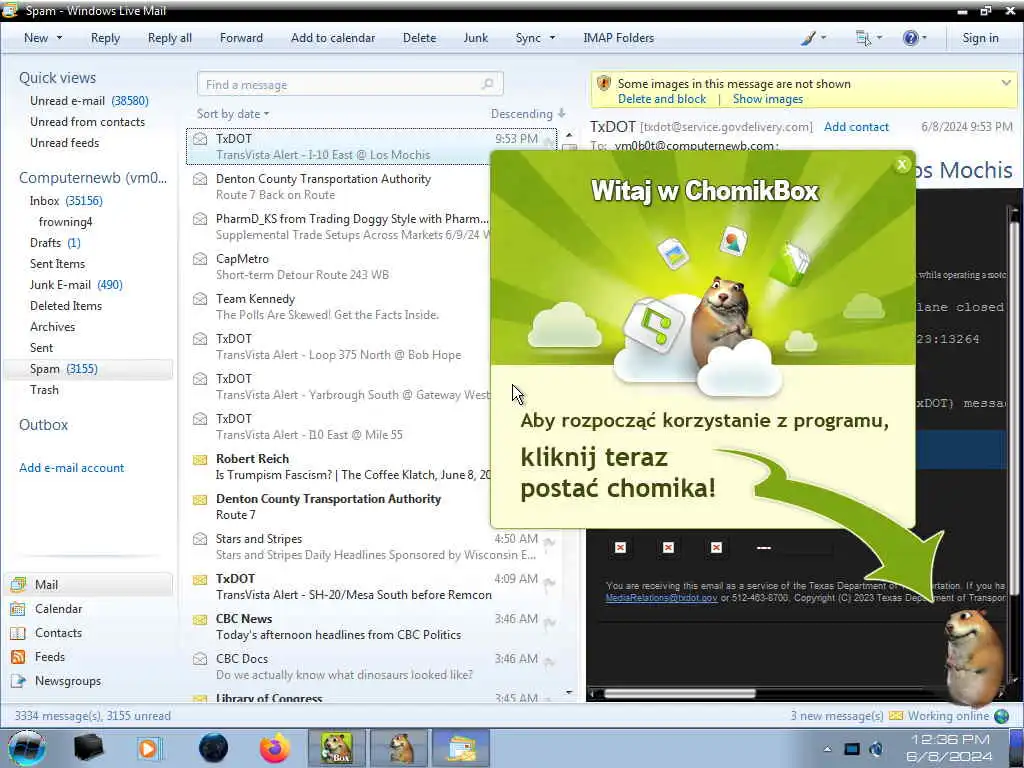Viewport: 1024px width, 768px height.
Task: Click Delete in the toolbar
Action: pos(419,38)
